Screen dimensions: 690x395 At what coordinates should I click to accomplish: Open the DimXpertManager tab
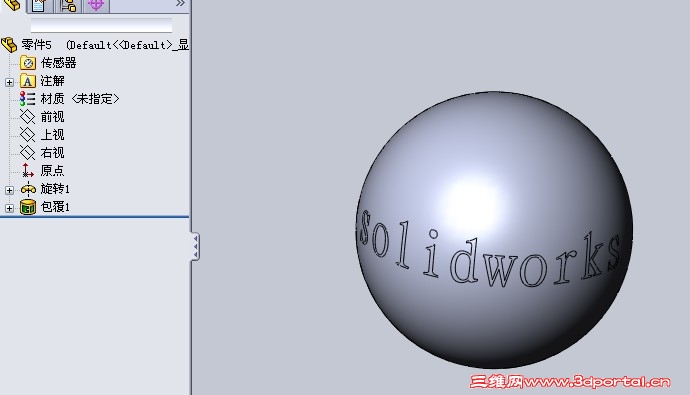pyautogui.click(x=95, y=5)
